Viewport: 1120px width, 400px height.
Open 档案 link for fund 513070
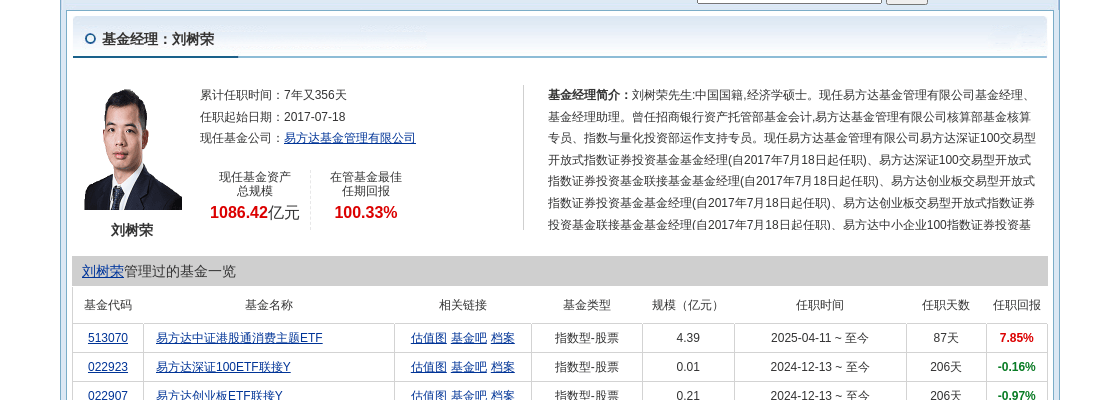(x=503, y=338)
